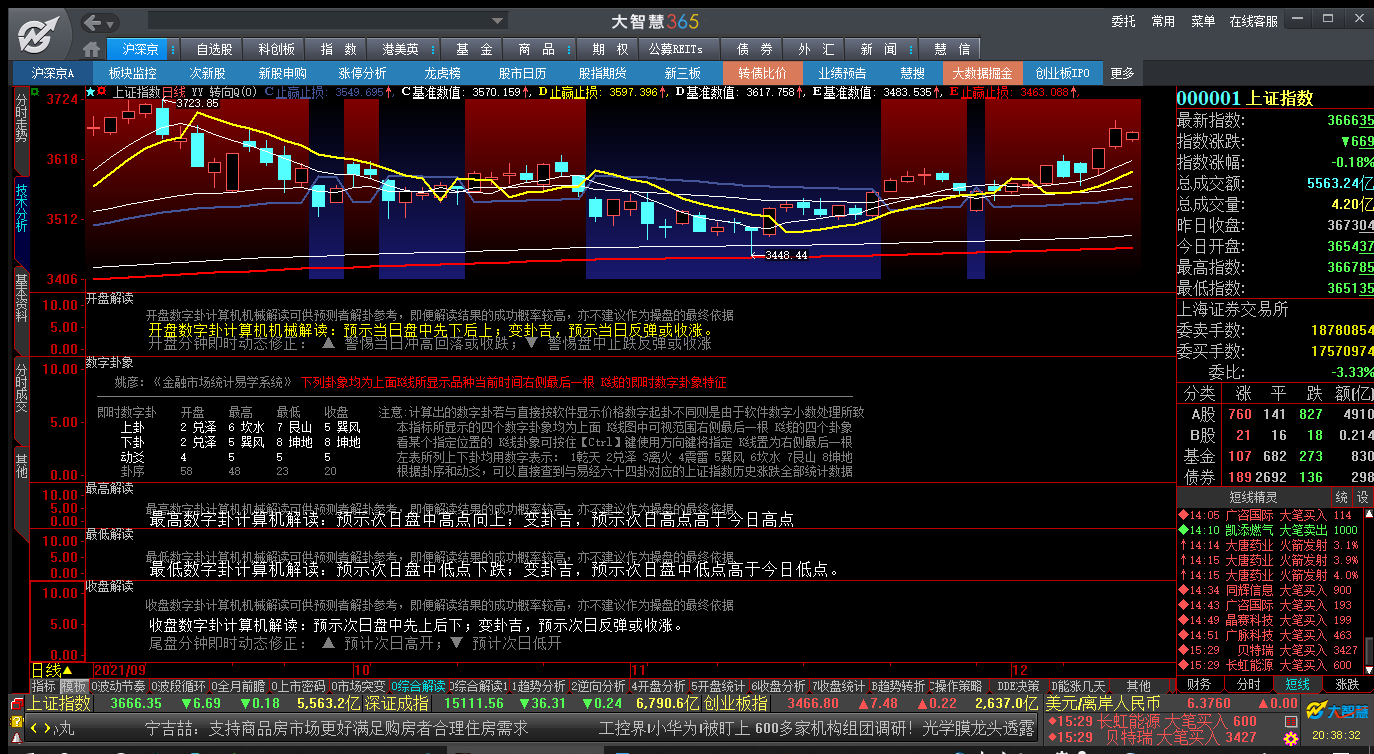The image size is (1374, 754).
Task: Open the 转债比价 orange button
Action: click(762, 73)
